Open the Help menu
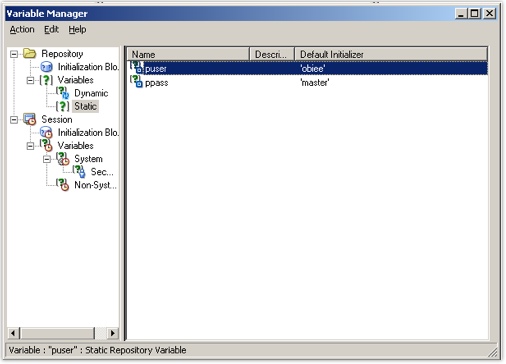The height and width of the screenshot is (364, 506). pyautogui.click(x=77, y=30)
